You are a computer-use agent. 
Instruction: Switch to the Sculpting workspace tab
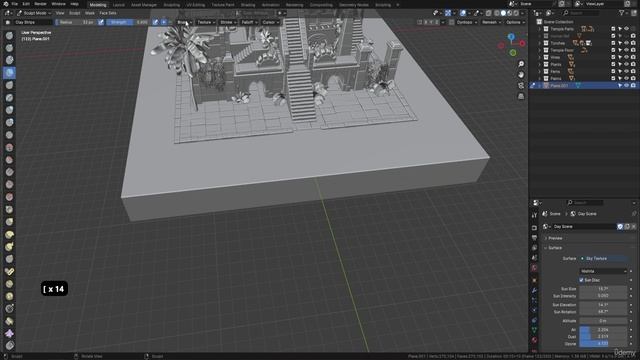[x=171, y=5]
